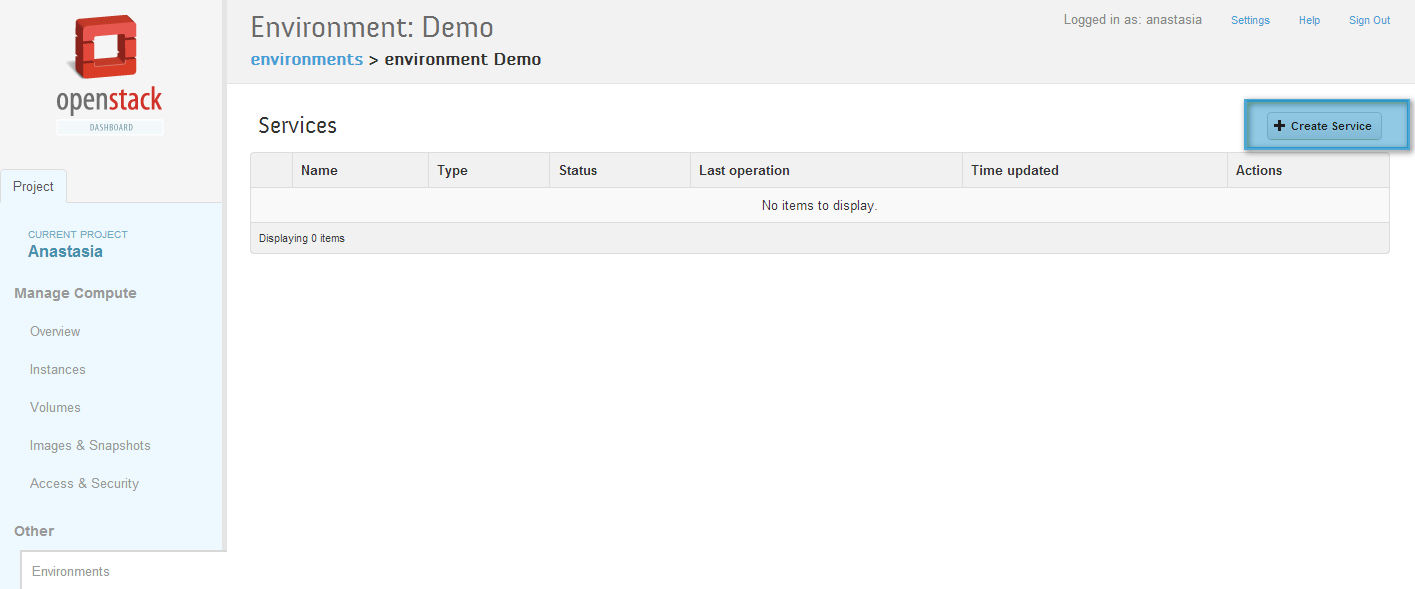Click the Type column header
The width and height of the screenshot is (1415, 589).
tap(452, 170)
